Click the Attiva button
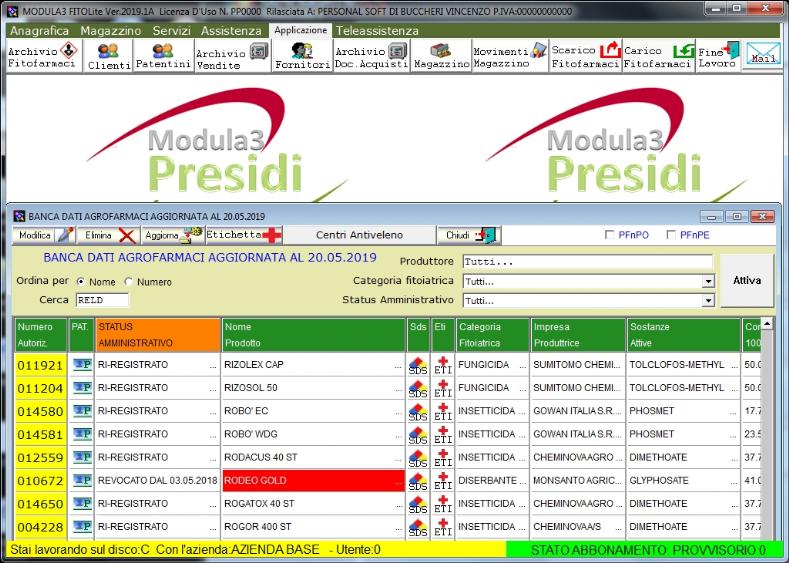The image size is (789, 563). (x=747, y=280)
